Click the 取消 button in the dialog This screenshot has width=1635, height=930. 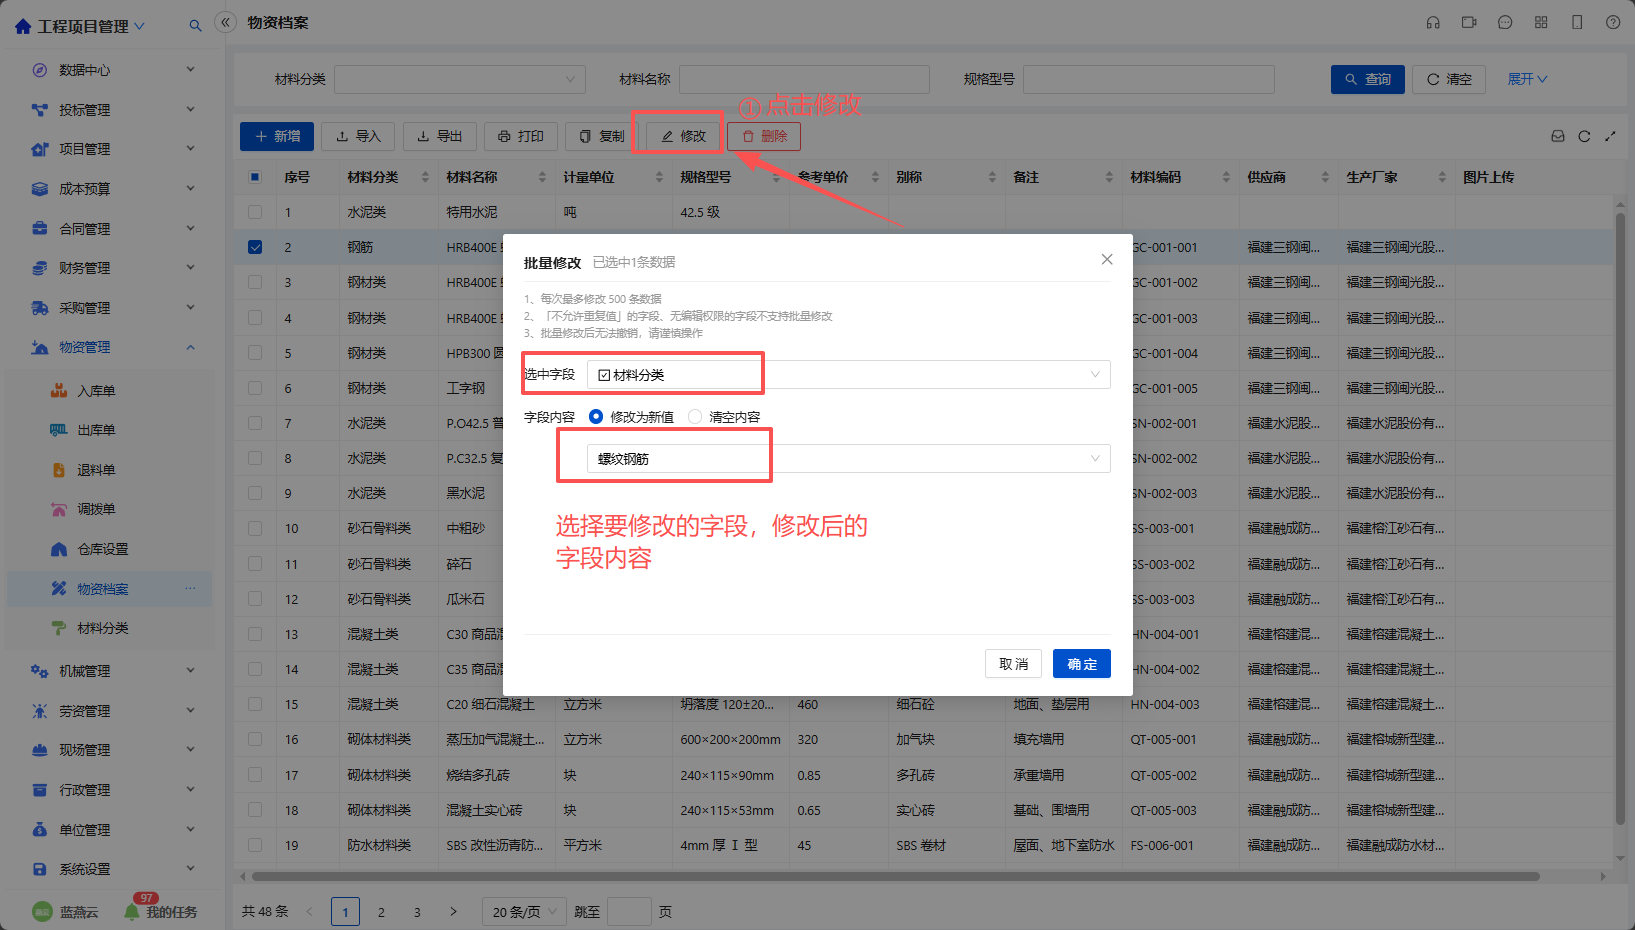coord(1013,664)
